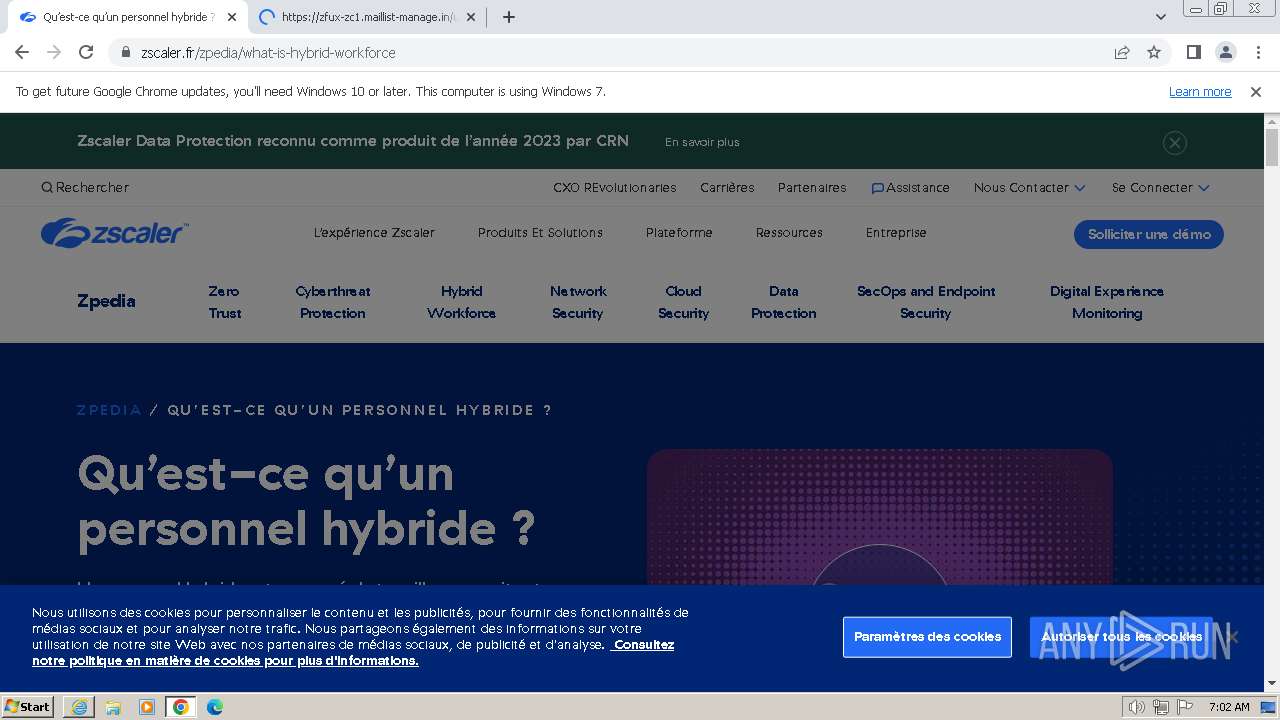Select Cloud Security category
This screenshot has width=1280, height=720.
pos(683,302)
